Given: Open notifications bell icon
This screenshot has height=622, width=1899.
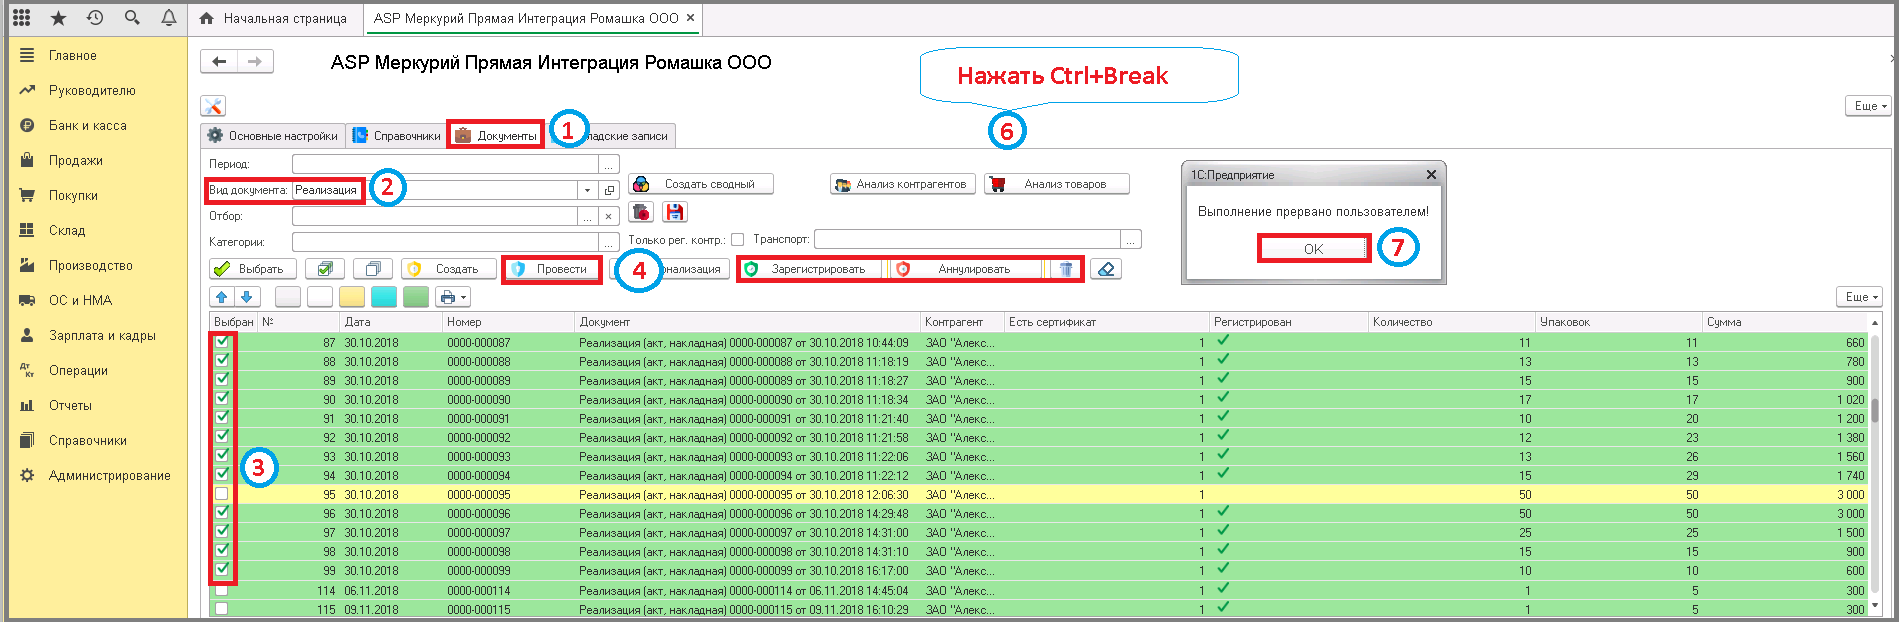Looking at the screenshot, I should coord(169,18).
